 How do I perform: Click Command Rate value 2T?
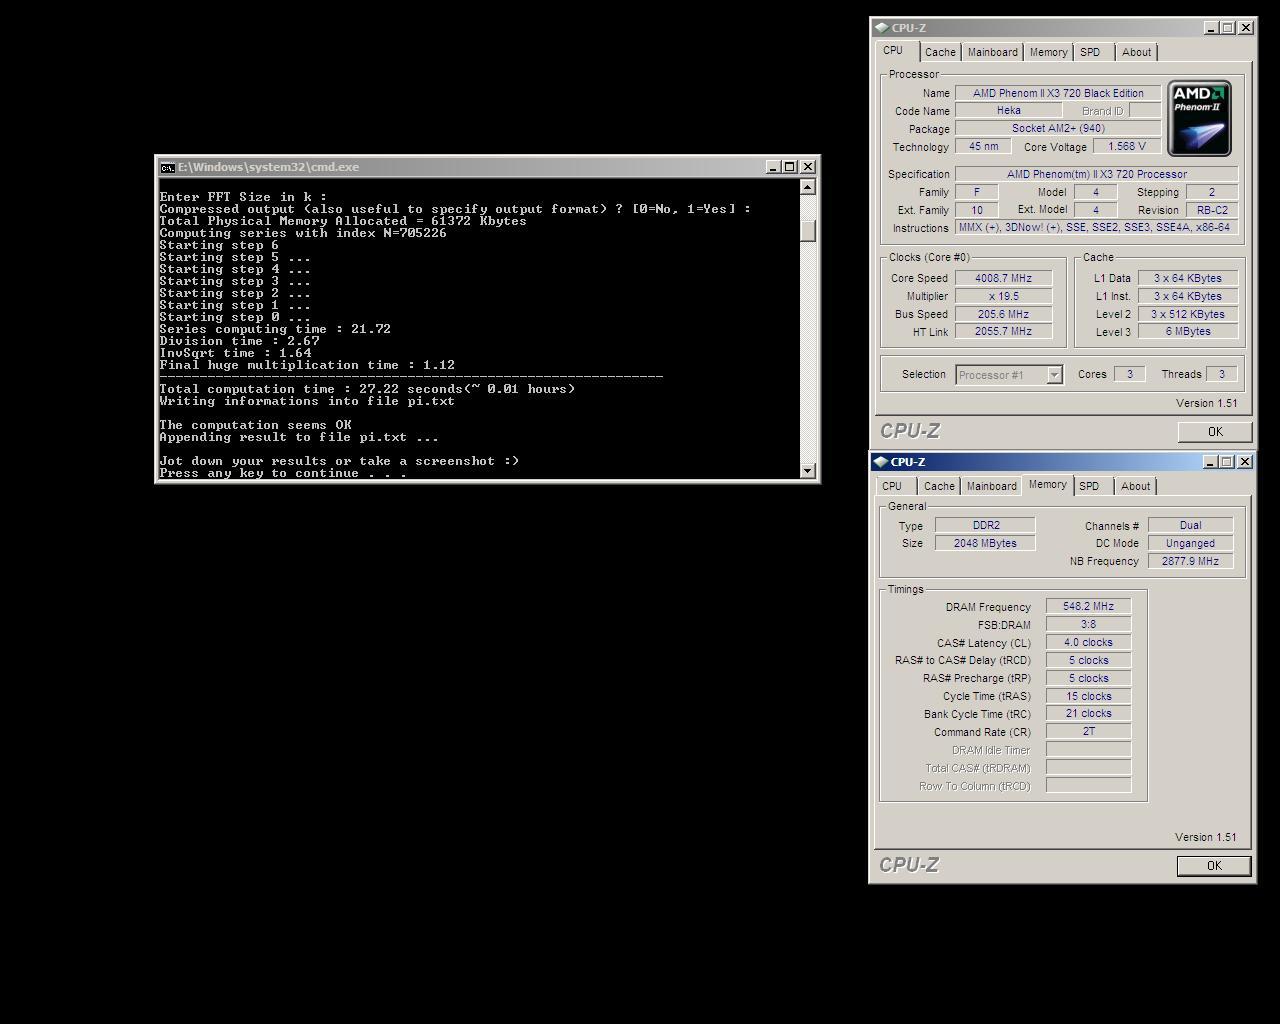pyautogui.click(x=1088, y=731)
